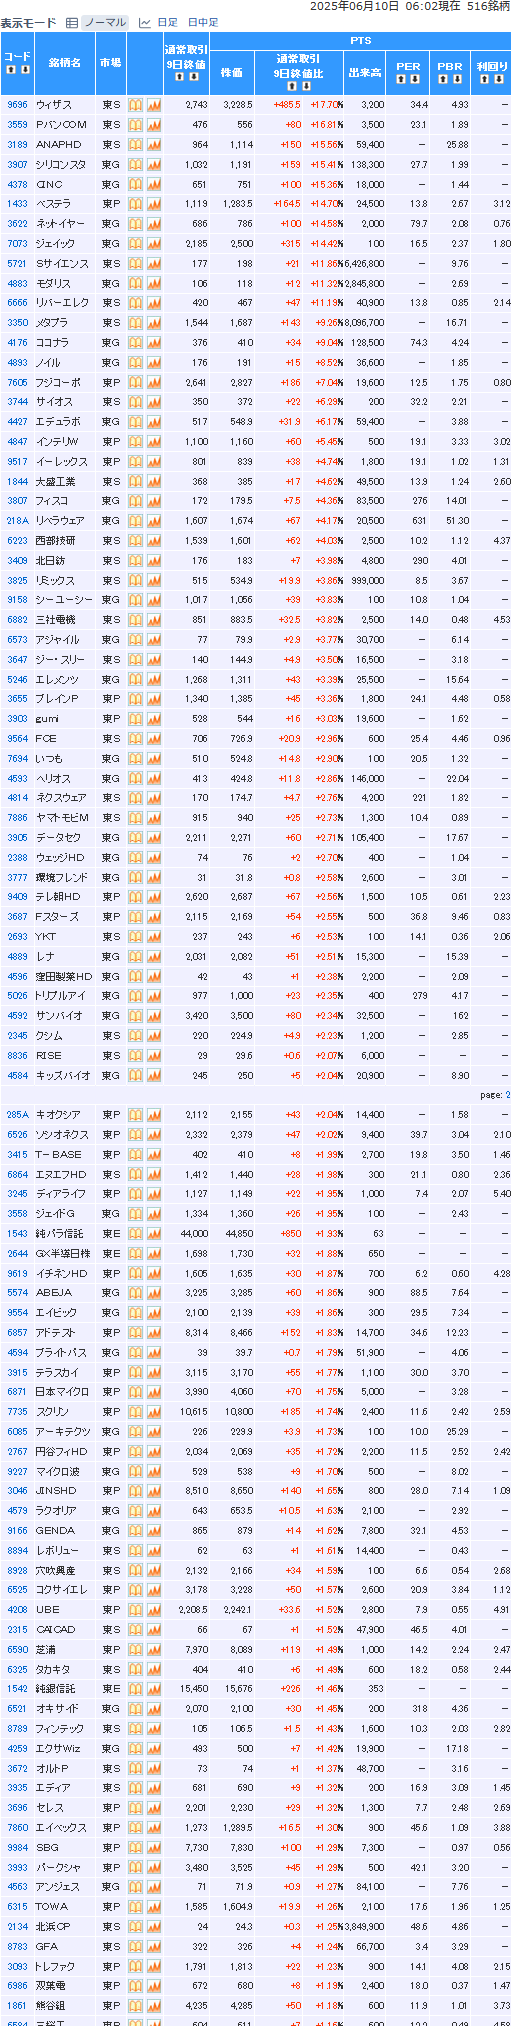Image resolution: width=520 pixels, height=2026 pixels.
Task: Click the left sort arrow under 通常取引9日終値
Action: tap(179, 77)
